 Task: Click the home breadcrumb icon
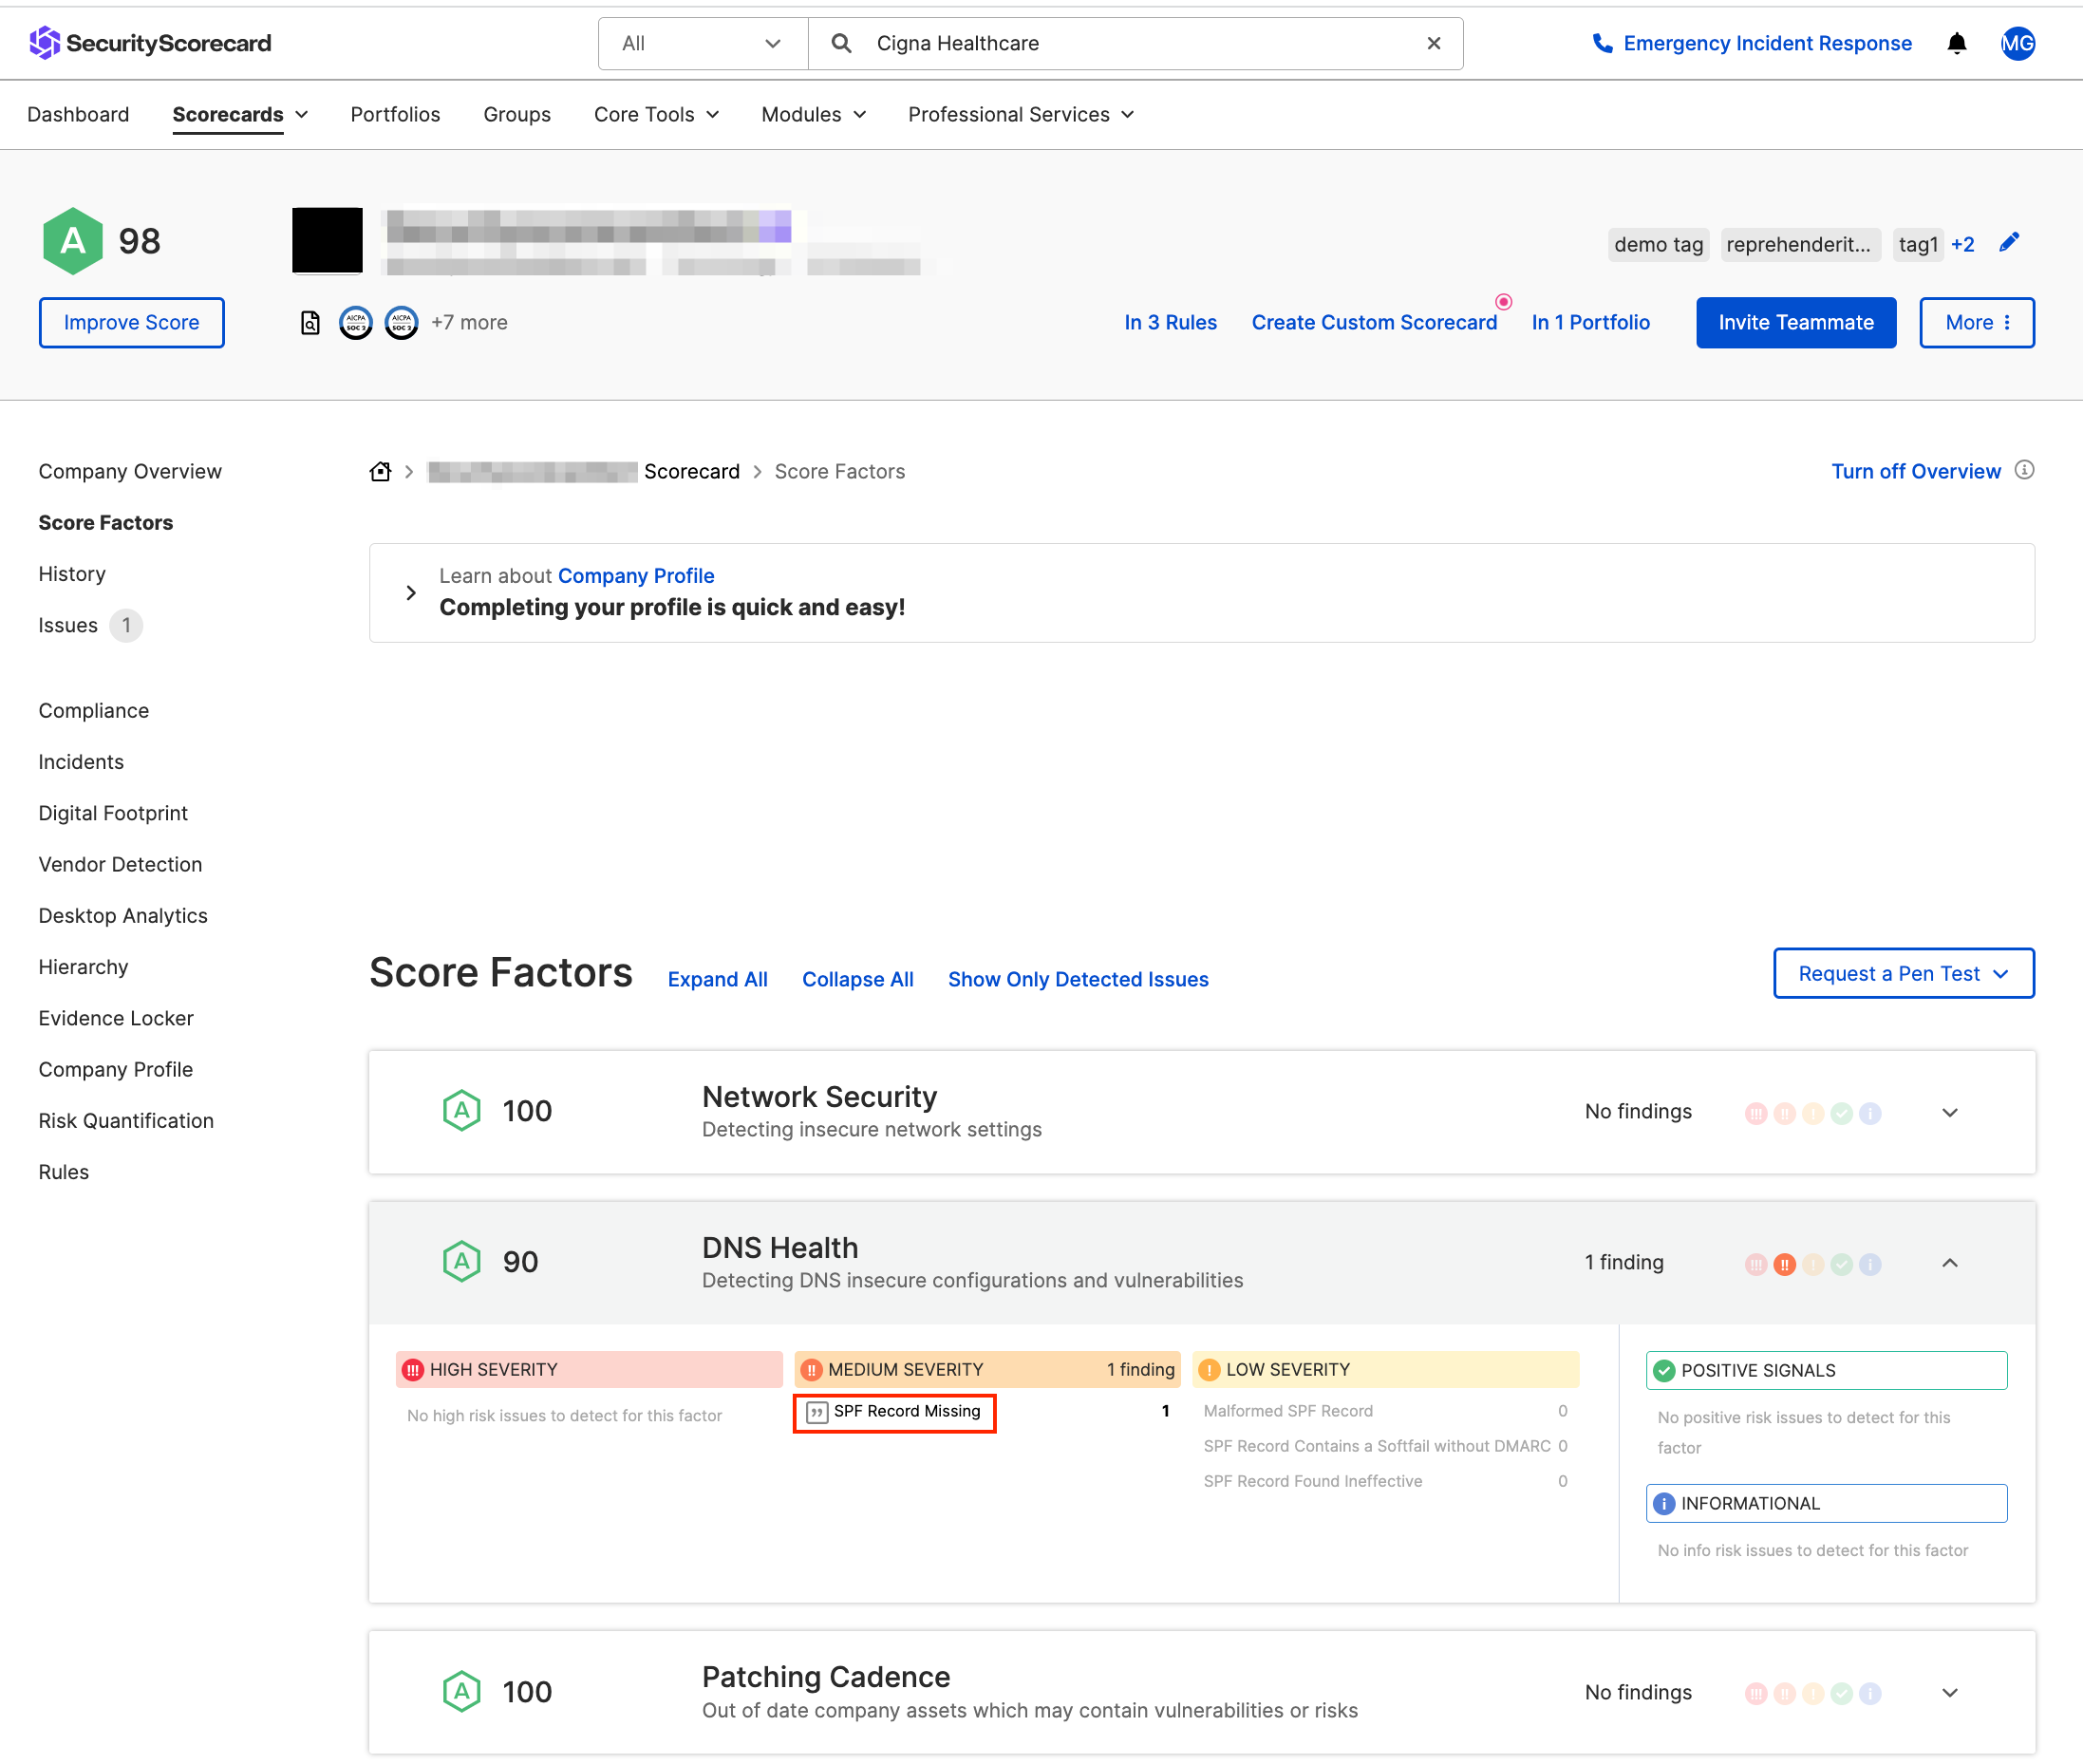tap(380, 471)
